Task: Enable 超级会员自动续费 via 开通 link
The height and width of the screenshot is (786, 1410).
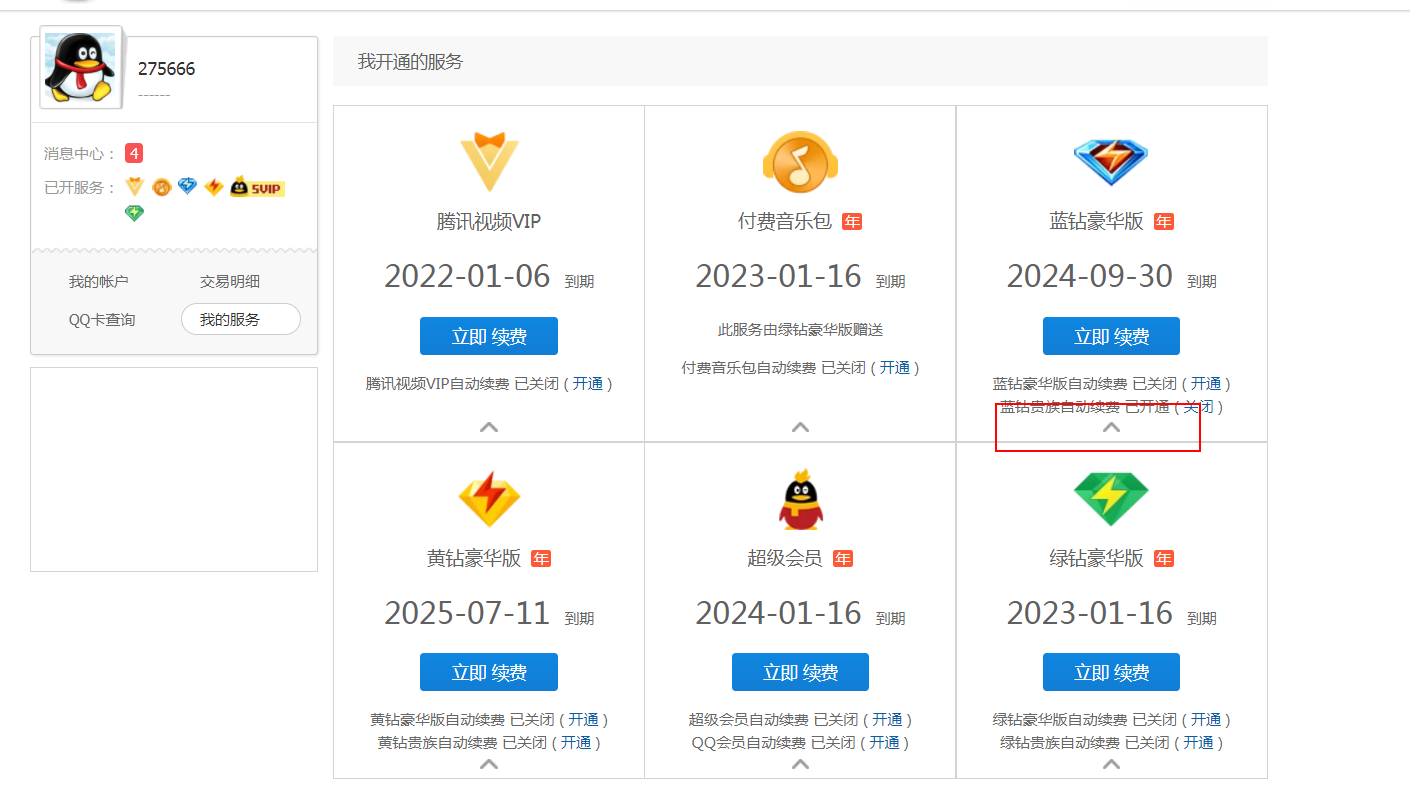Action: pyautogui.click(x=888, y=719)
